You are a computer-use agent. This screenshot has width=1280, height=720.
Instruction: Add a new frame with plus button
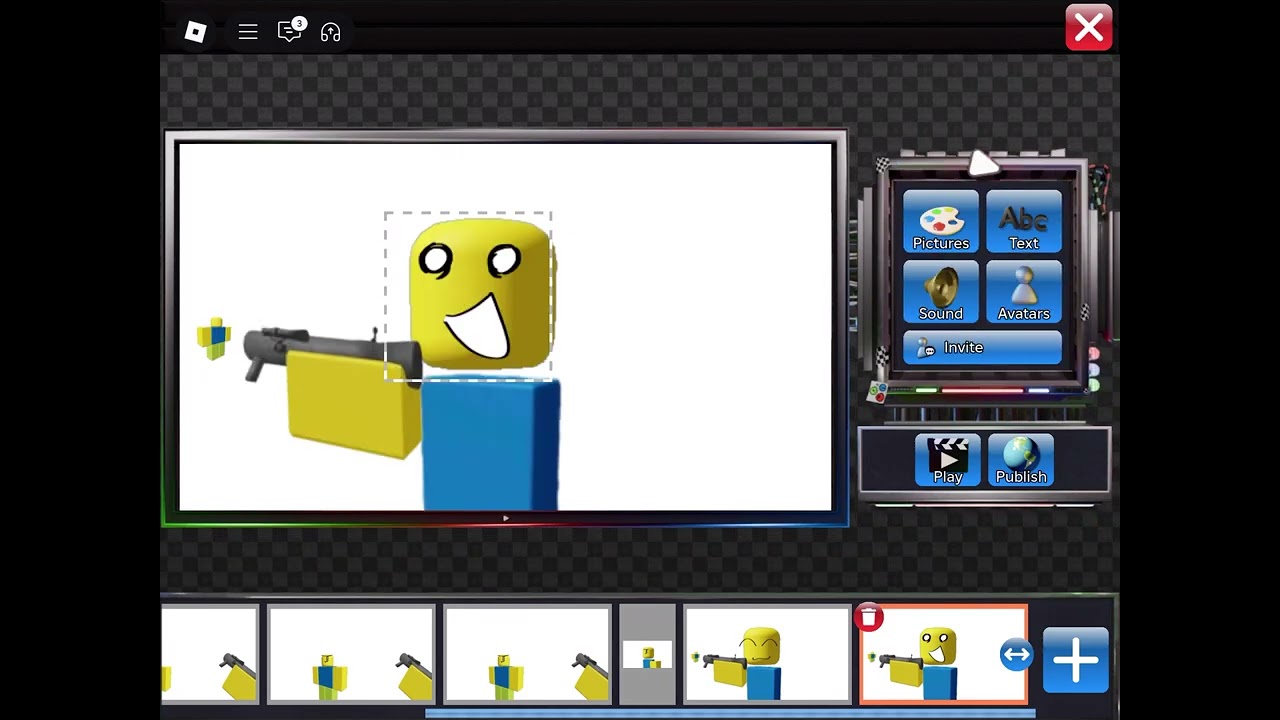[x=1076, y=660]
